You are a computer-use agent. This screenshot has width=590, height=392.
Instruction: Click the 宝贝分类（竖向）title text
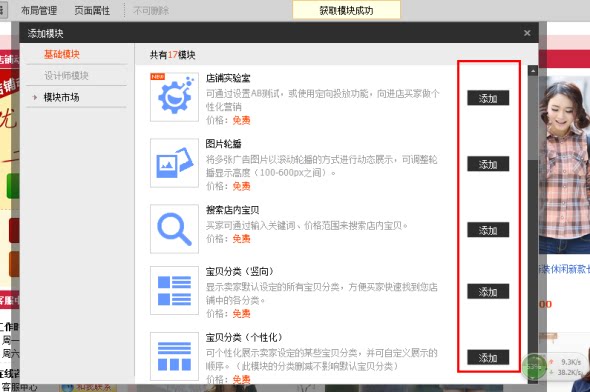(240, 271)
